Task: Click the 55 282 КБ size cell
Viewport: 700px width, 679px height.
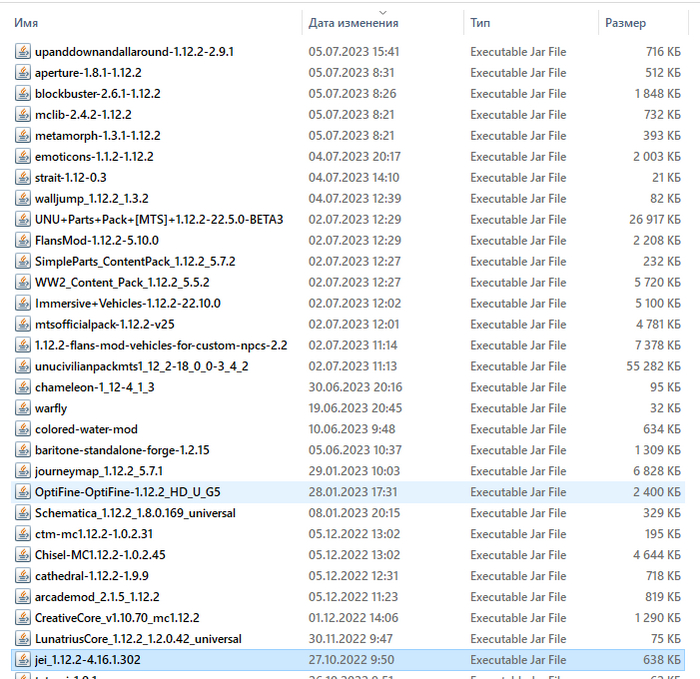Action: click(653, 367)
